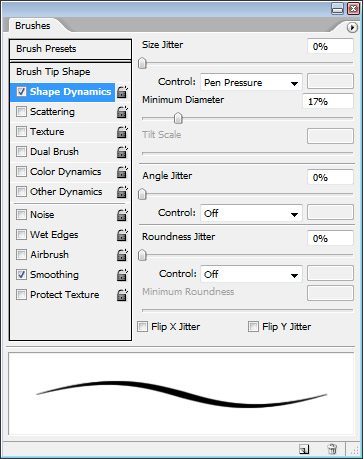This screenshot has width=364, height=459.
Task: Enable the Texture checkbox
Action: coord(21,131)
